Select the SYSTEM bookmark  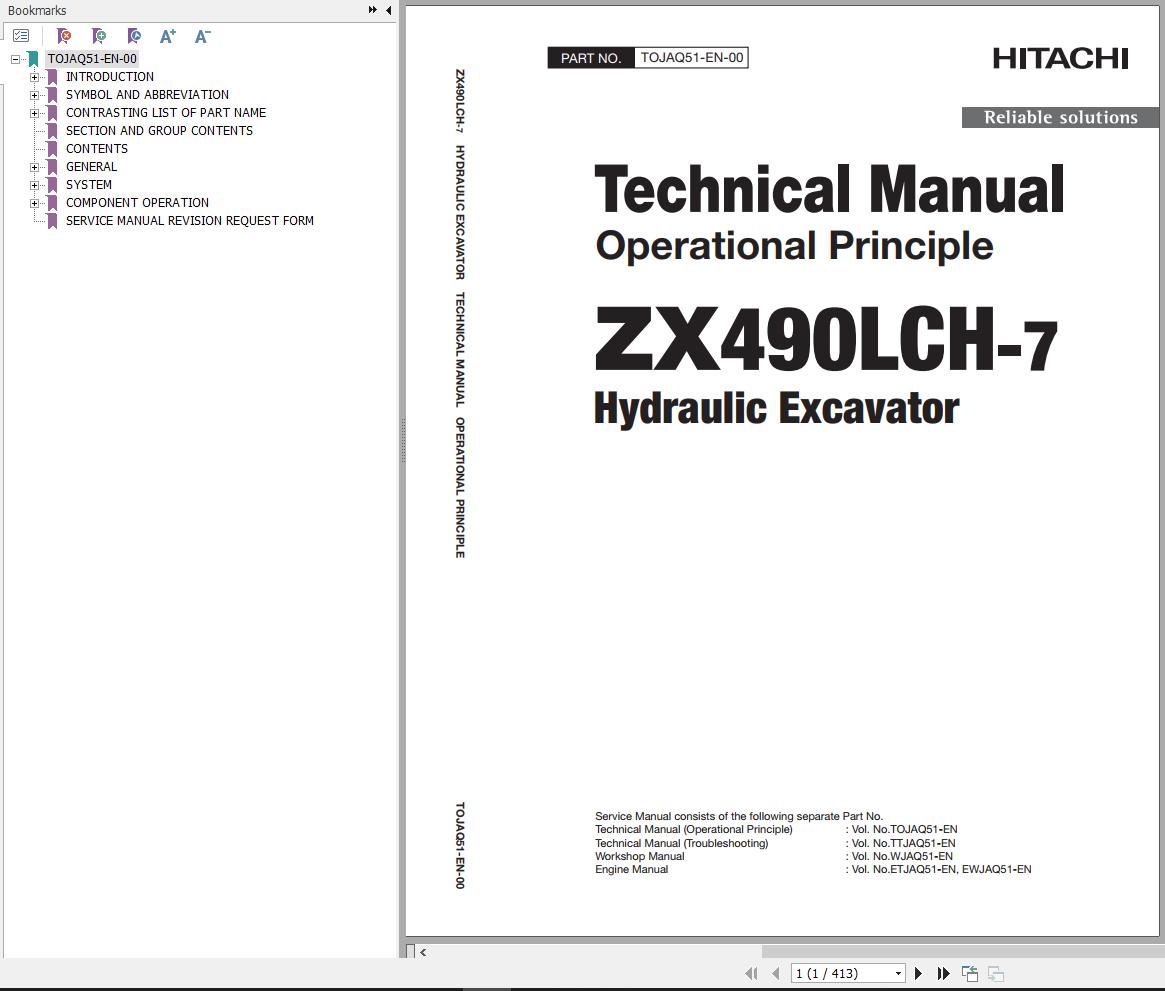(x=88, y=184)
